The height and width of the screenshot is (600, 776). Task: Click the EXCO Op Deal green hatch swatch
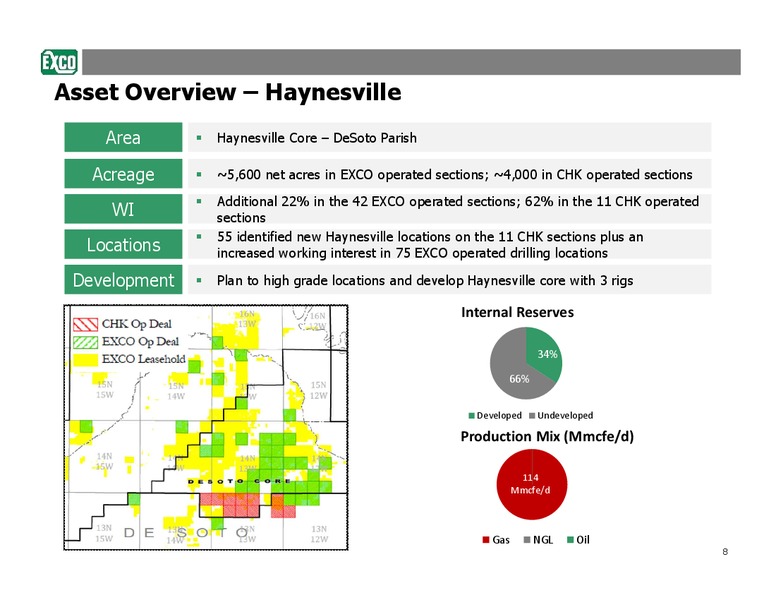point(85,342)
